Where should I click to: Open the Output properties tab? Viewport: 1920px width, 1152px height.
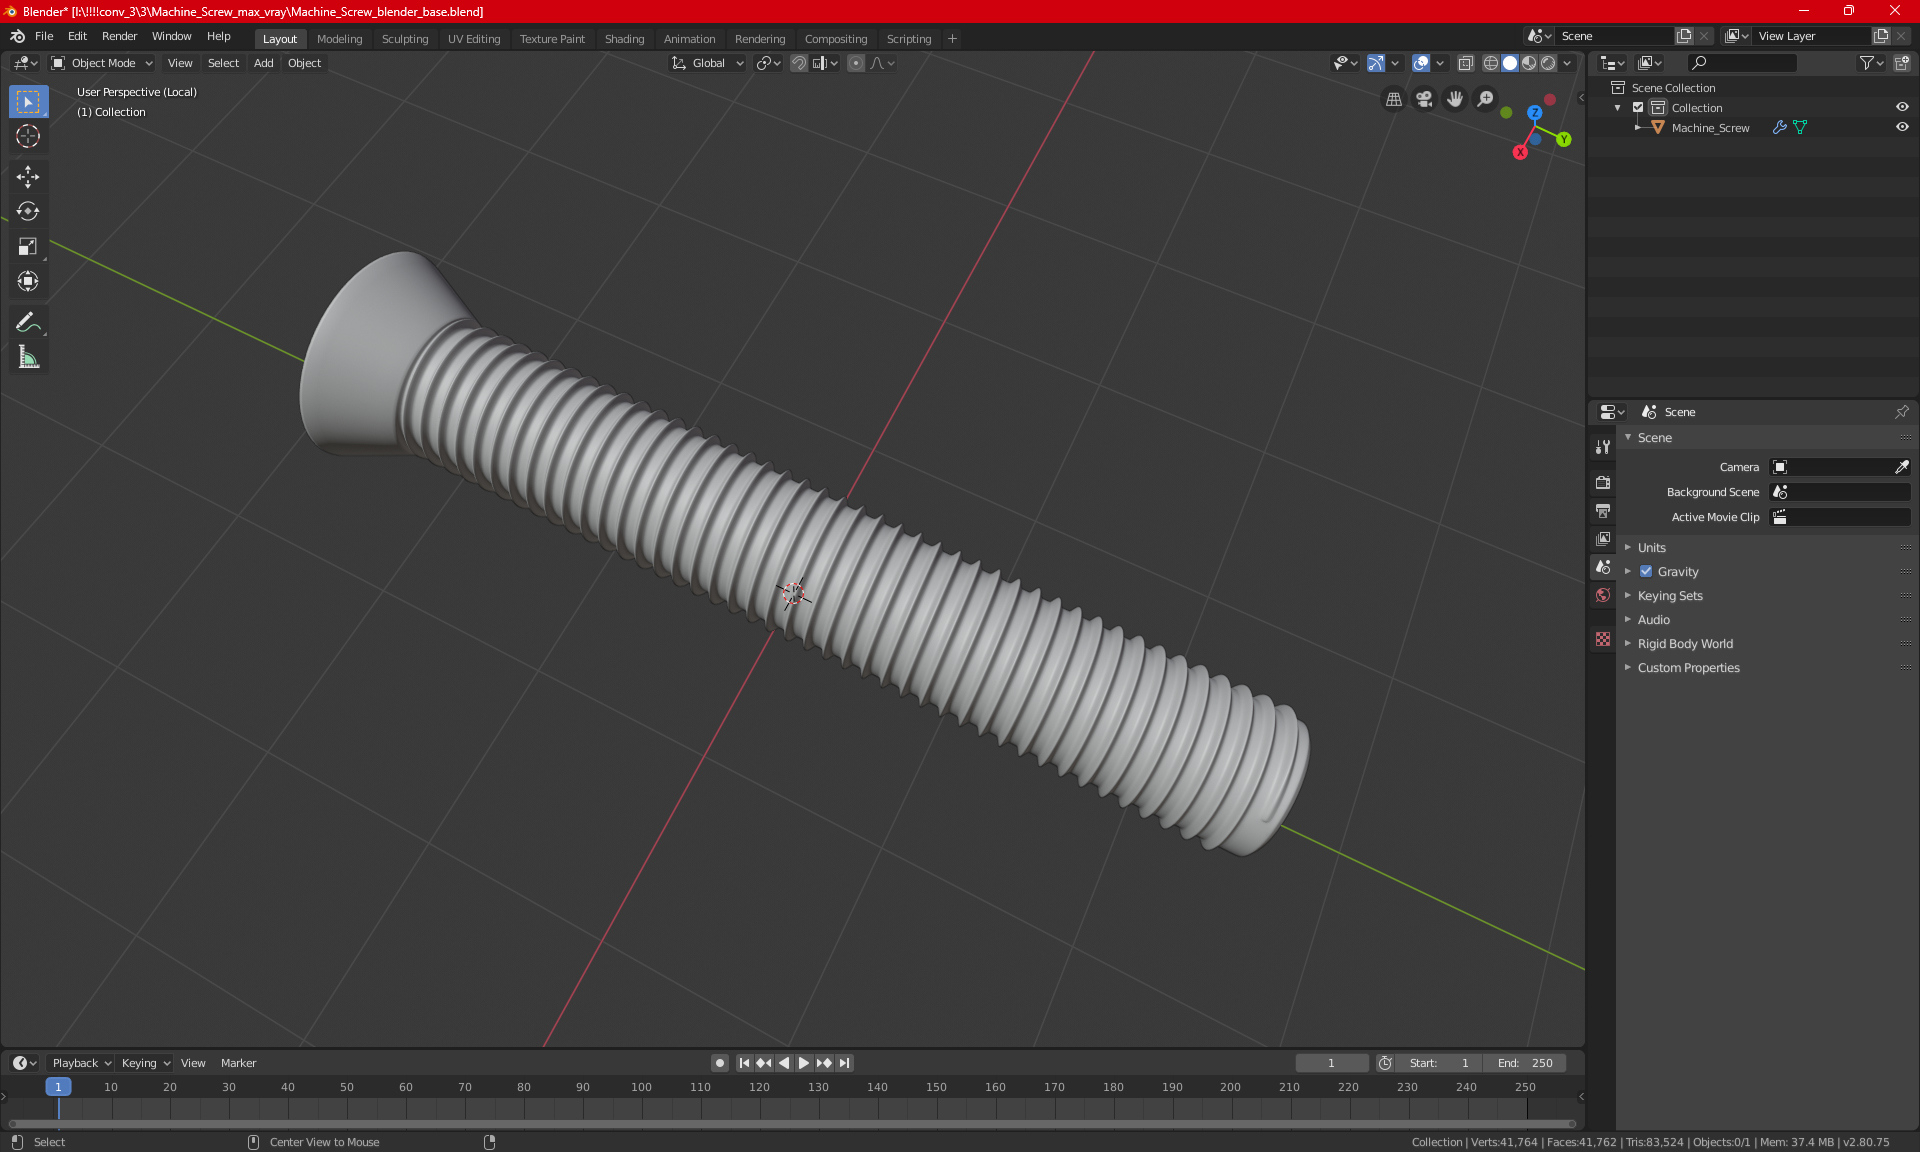coord(1603,511)
